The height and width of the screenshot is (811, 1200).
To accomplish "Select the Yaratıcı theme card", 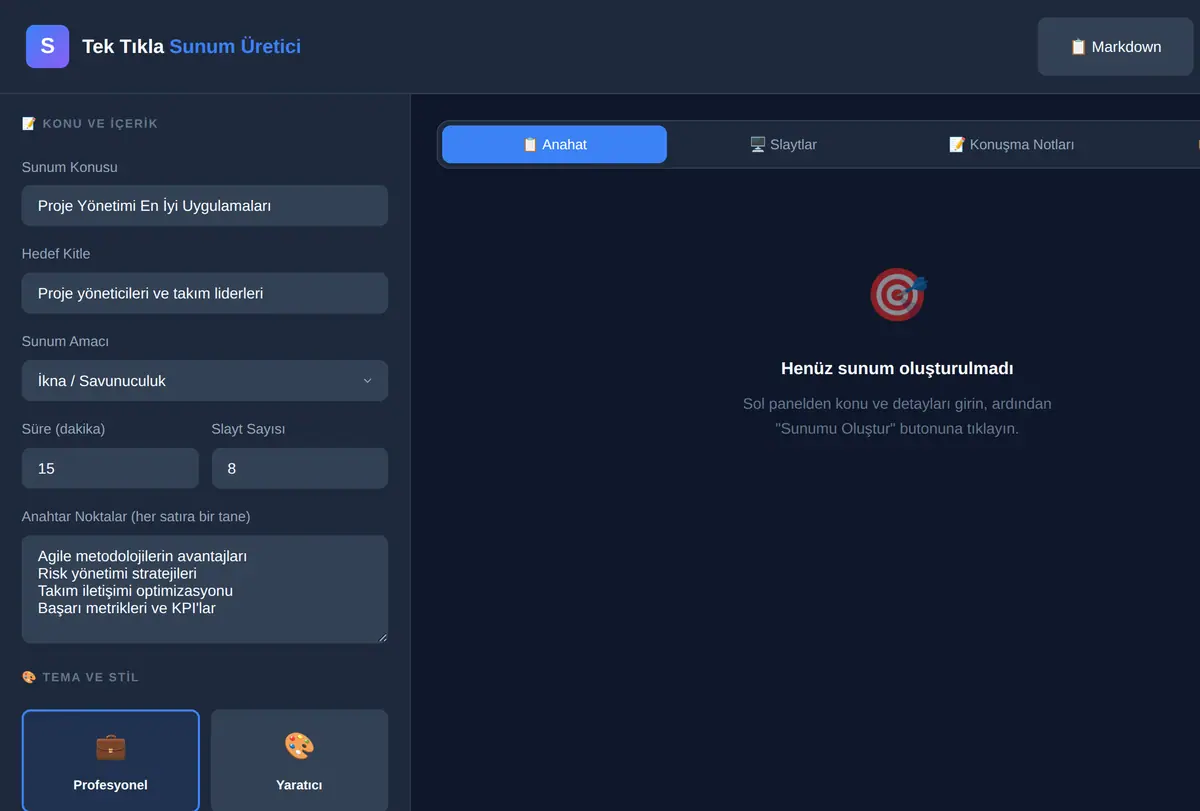I will 299,760.
